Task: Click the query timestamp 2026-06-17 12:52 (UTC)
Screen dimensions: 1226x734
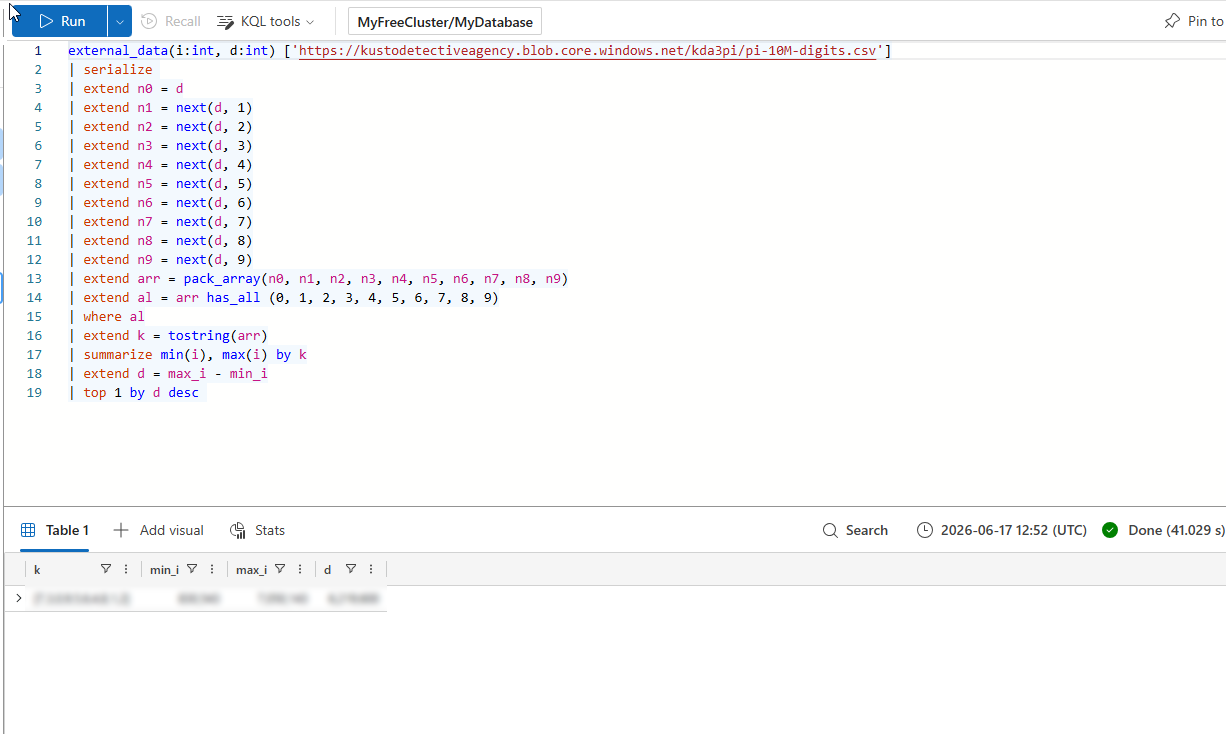Action: point(1002,530)
